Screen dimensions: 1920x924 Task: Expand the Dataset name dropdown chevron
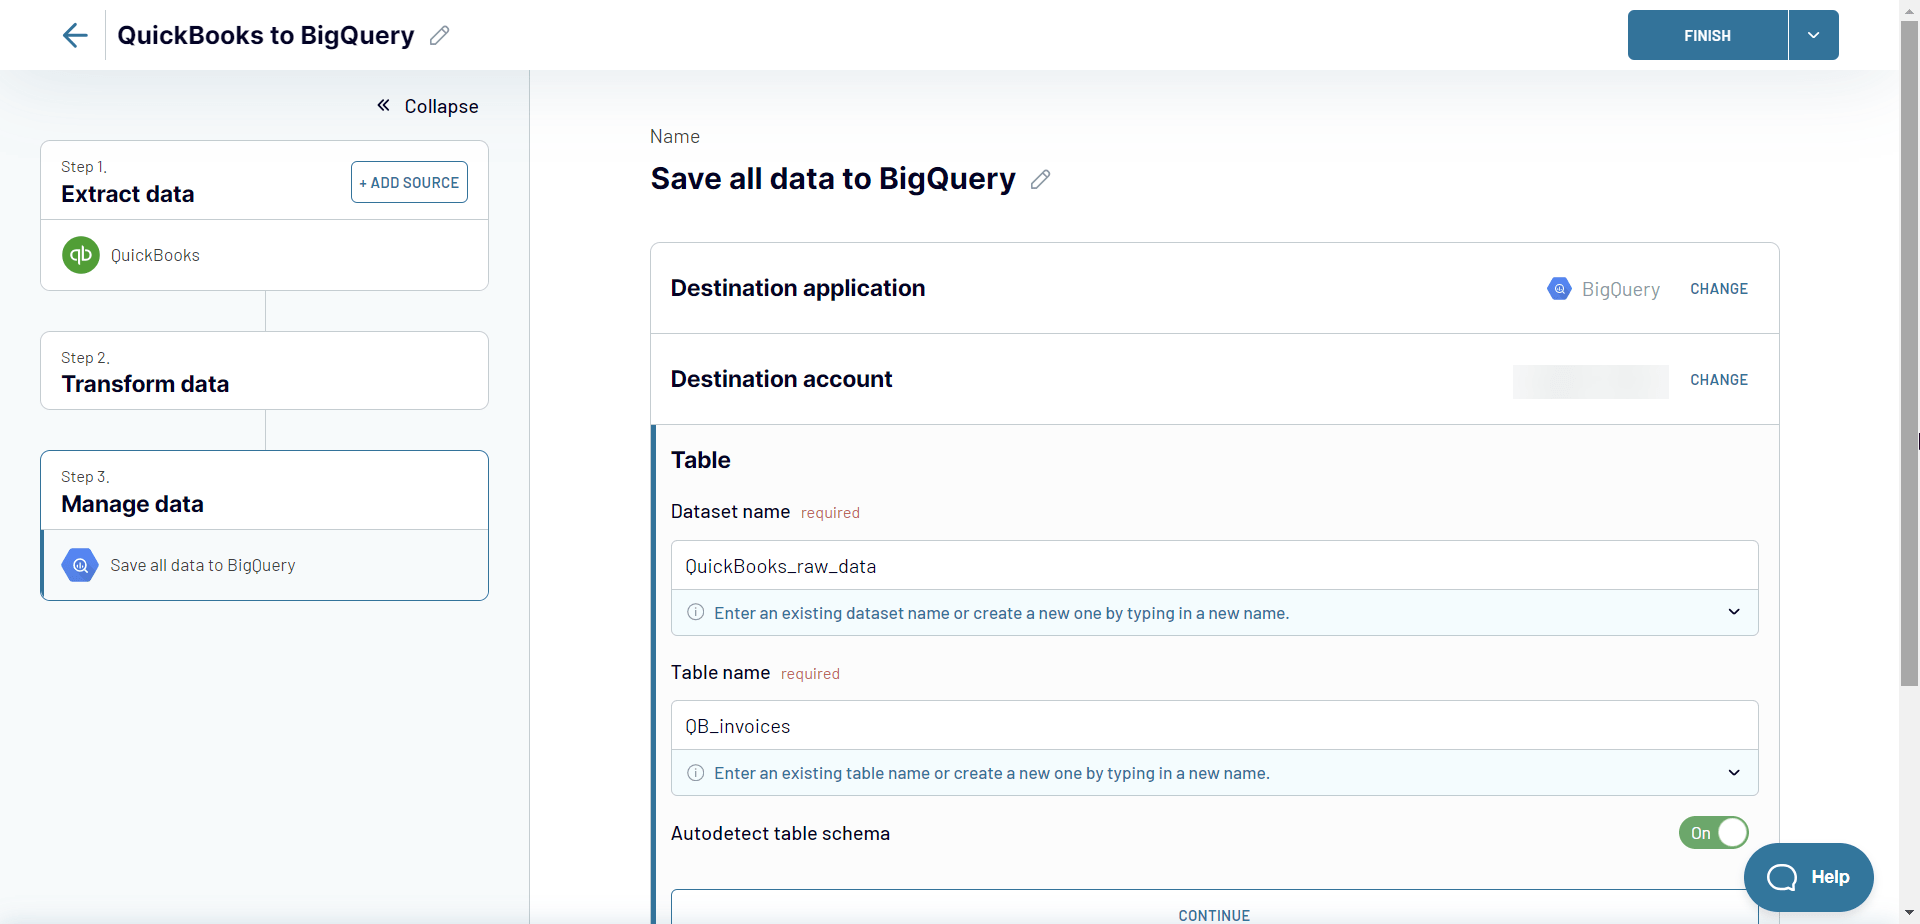[x=1734, y=612]
